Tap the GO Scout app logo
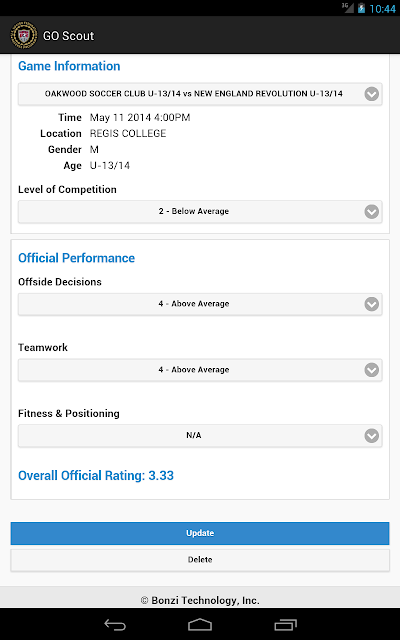400x640 pixels. click(24, 36)
